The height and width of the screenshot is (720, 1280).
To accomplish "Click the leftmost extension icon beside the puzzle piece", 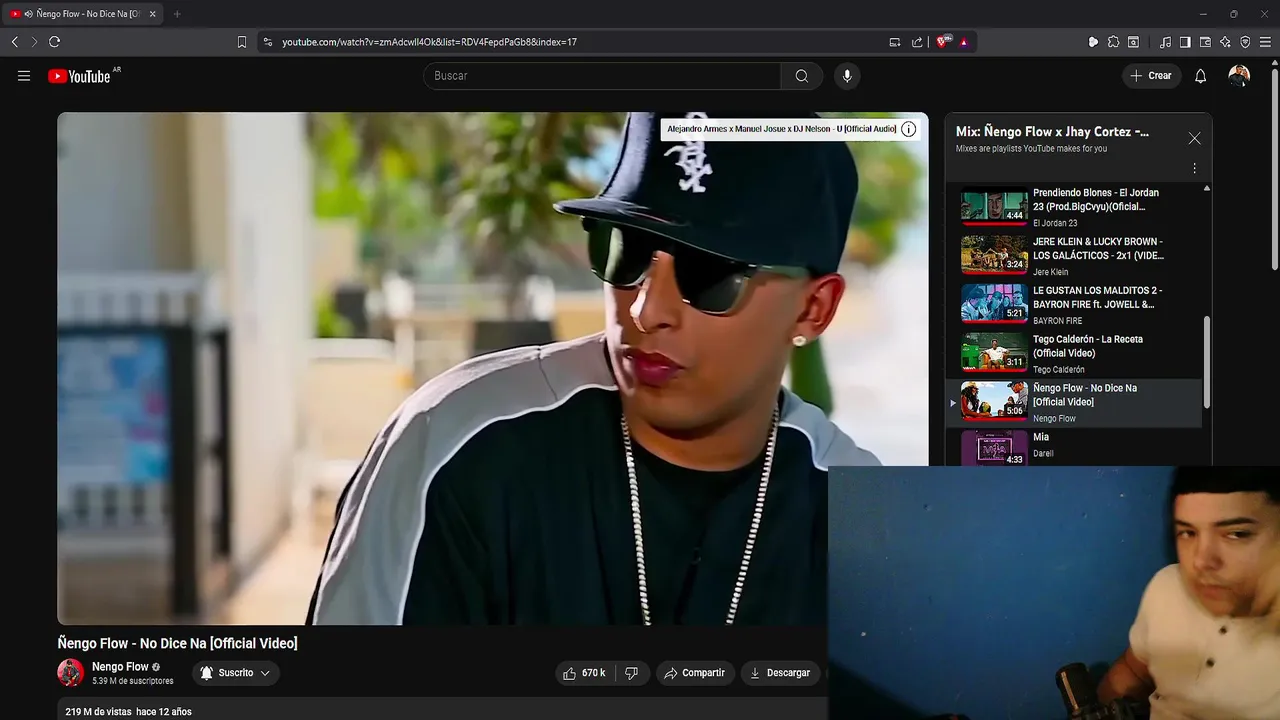I will 1093,42.
